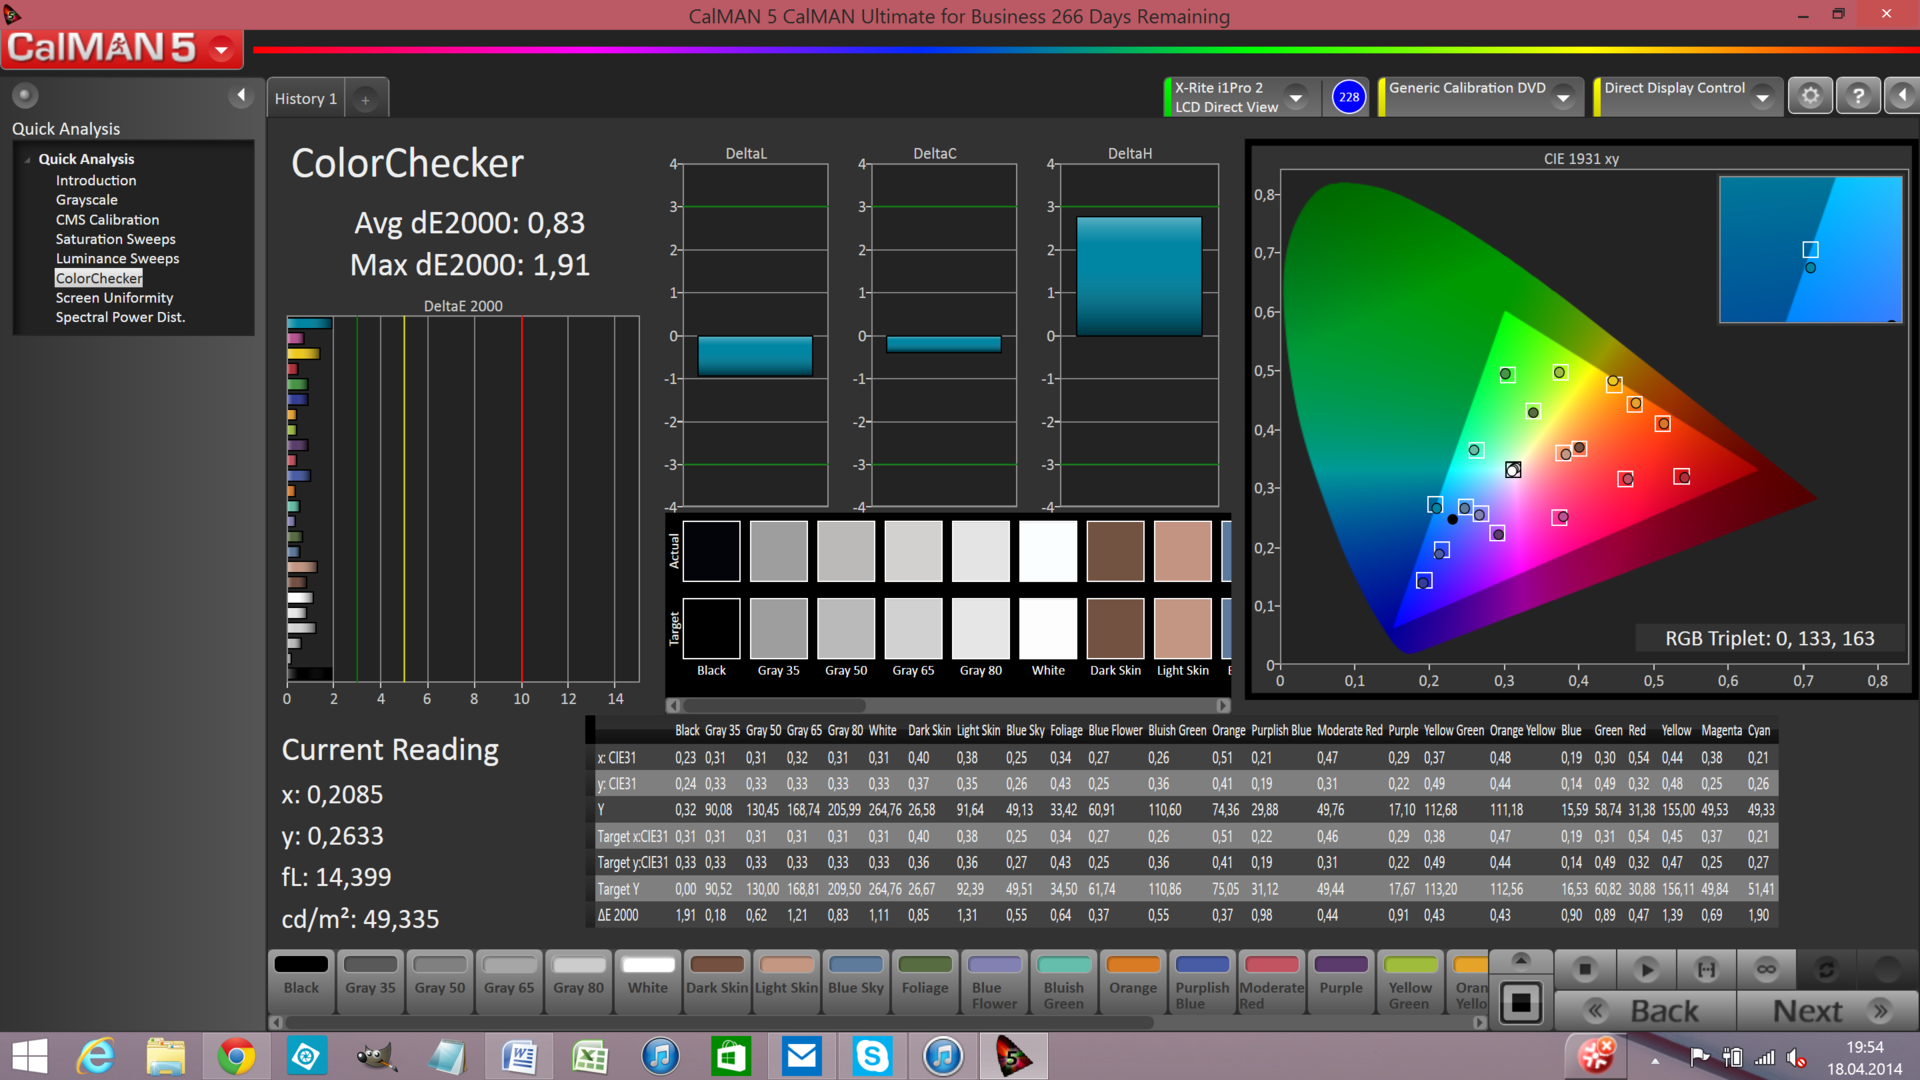Viewport: 1920px width, 1080px height.
Task: Open the CalMAN 5 main menu dropdown
Action: pyautogui.click(x=222, y=48)
